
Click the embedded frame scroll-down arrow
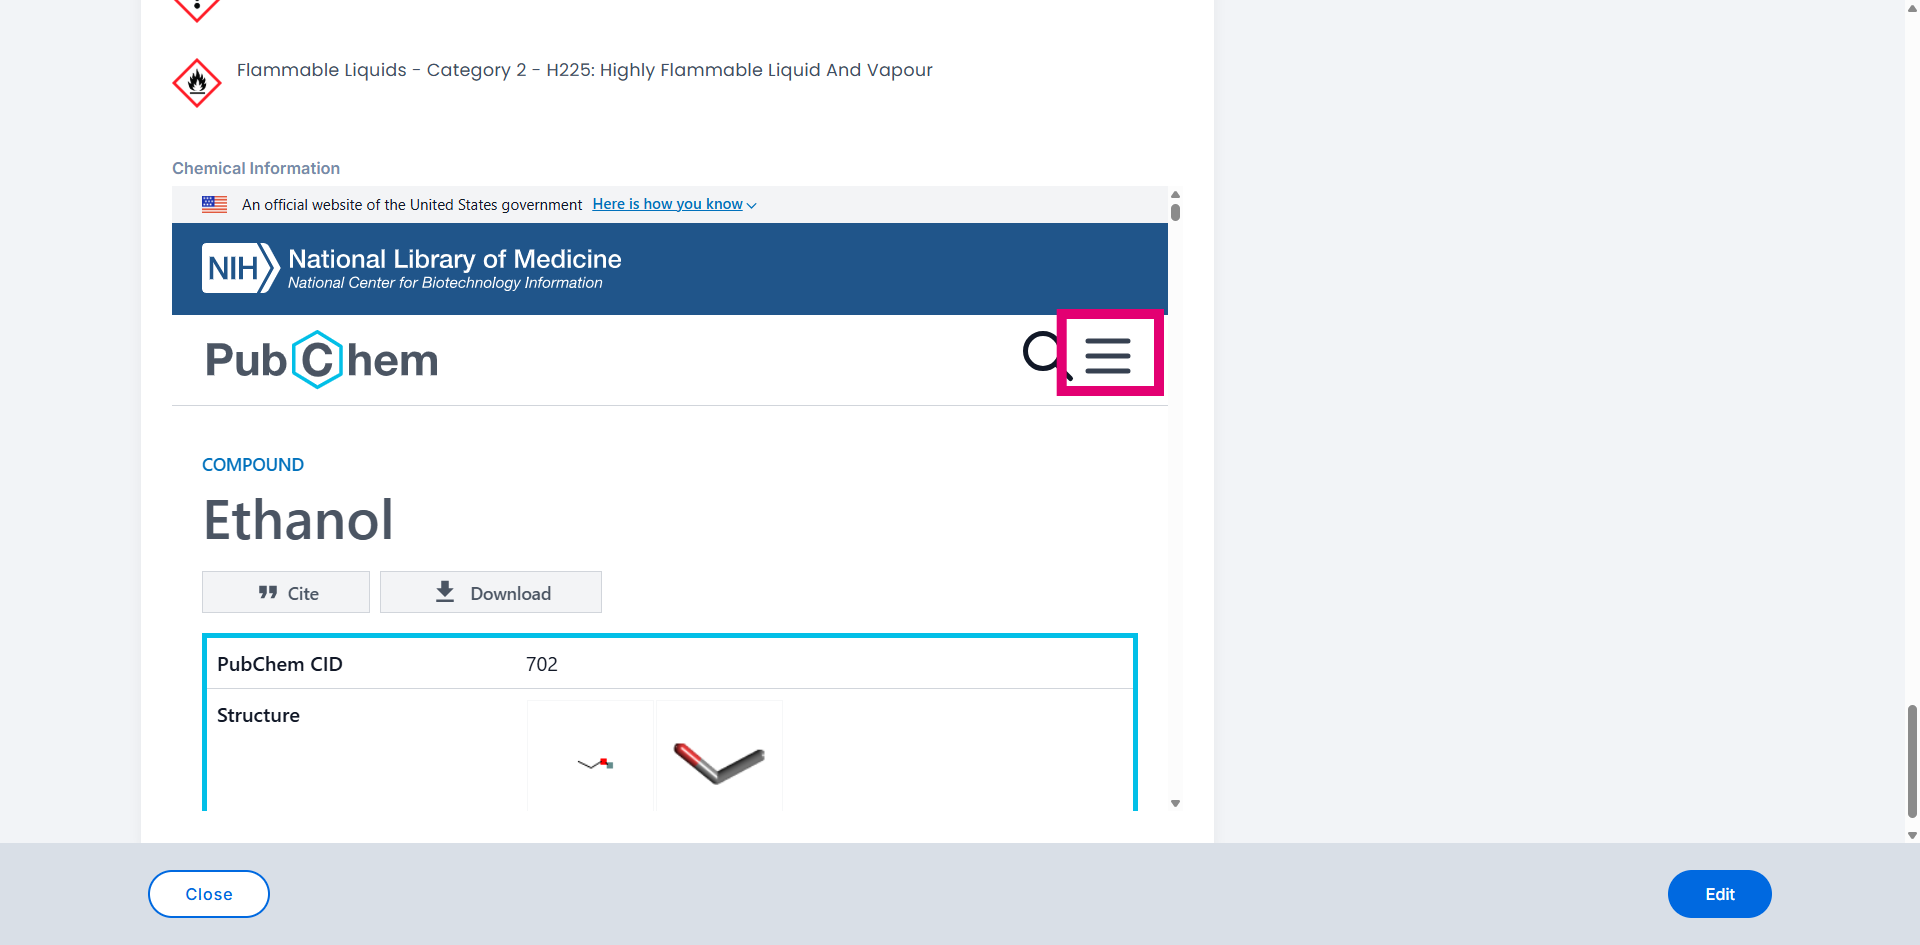pyautogui.click(x=1176, y=803)
